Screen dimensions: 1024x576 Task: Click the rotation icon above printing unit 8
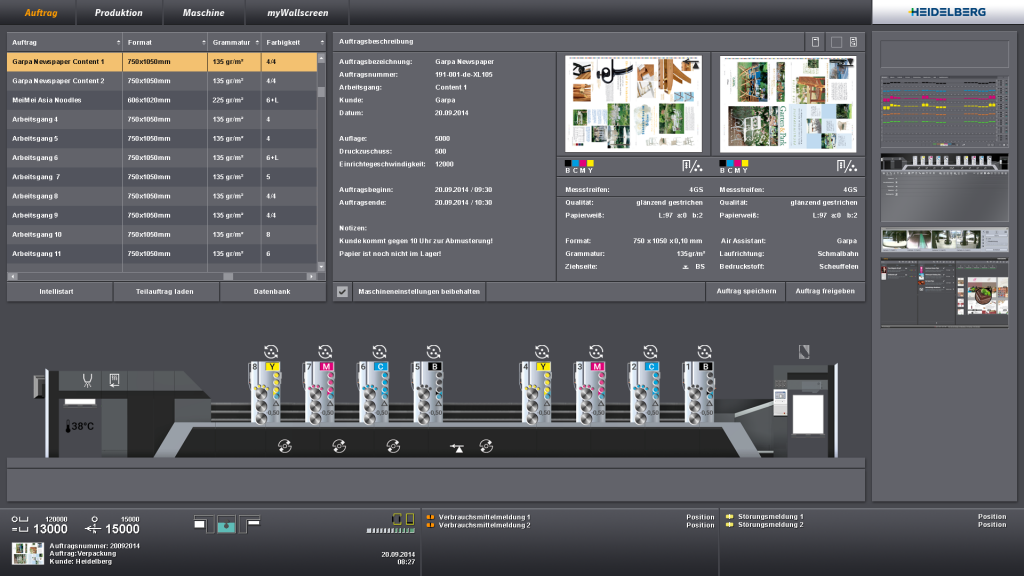[271, 351]
